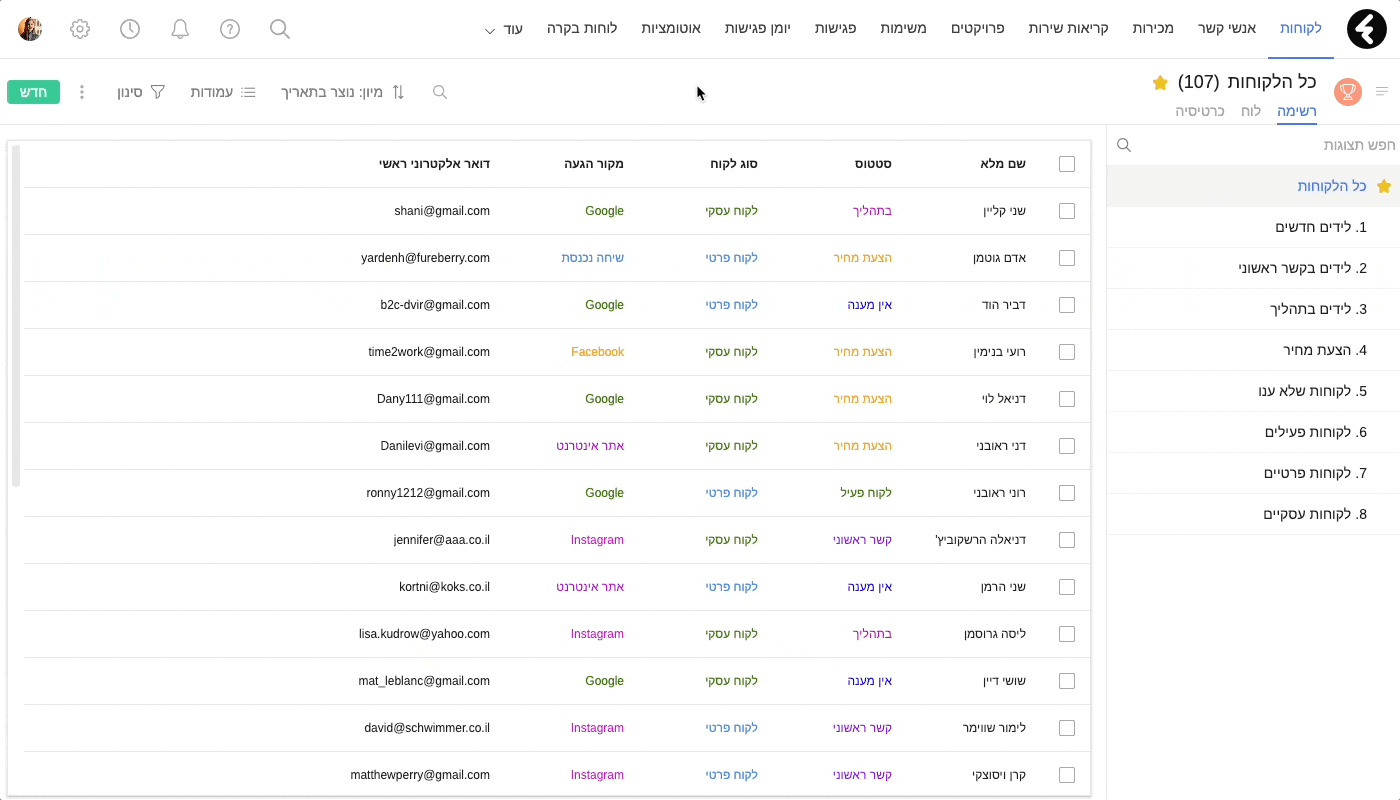This screenshot has height=800, width=1400.
Task: Click the שם מלא column header
Action: [x=1001, y=164]
